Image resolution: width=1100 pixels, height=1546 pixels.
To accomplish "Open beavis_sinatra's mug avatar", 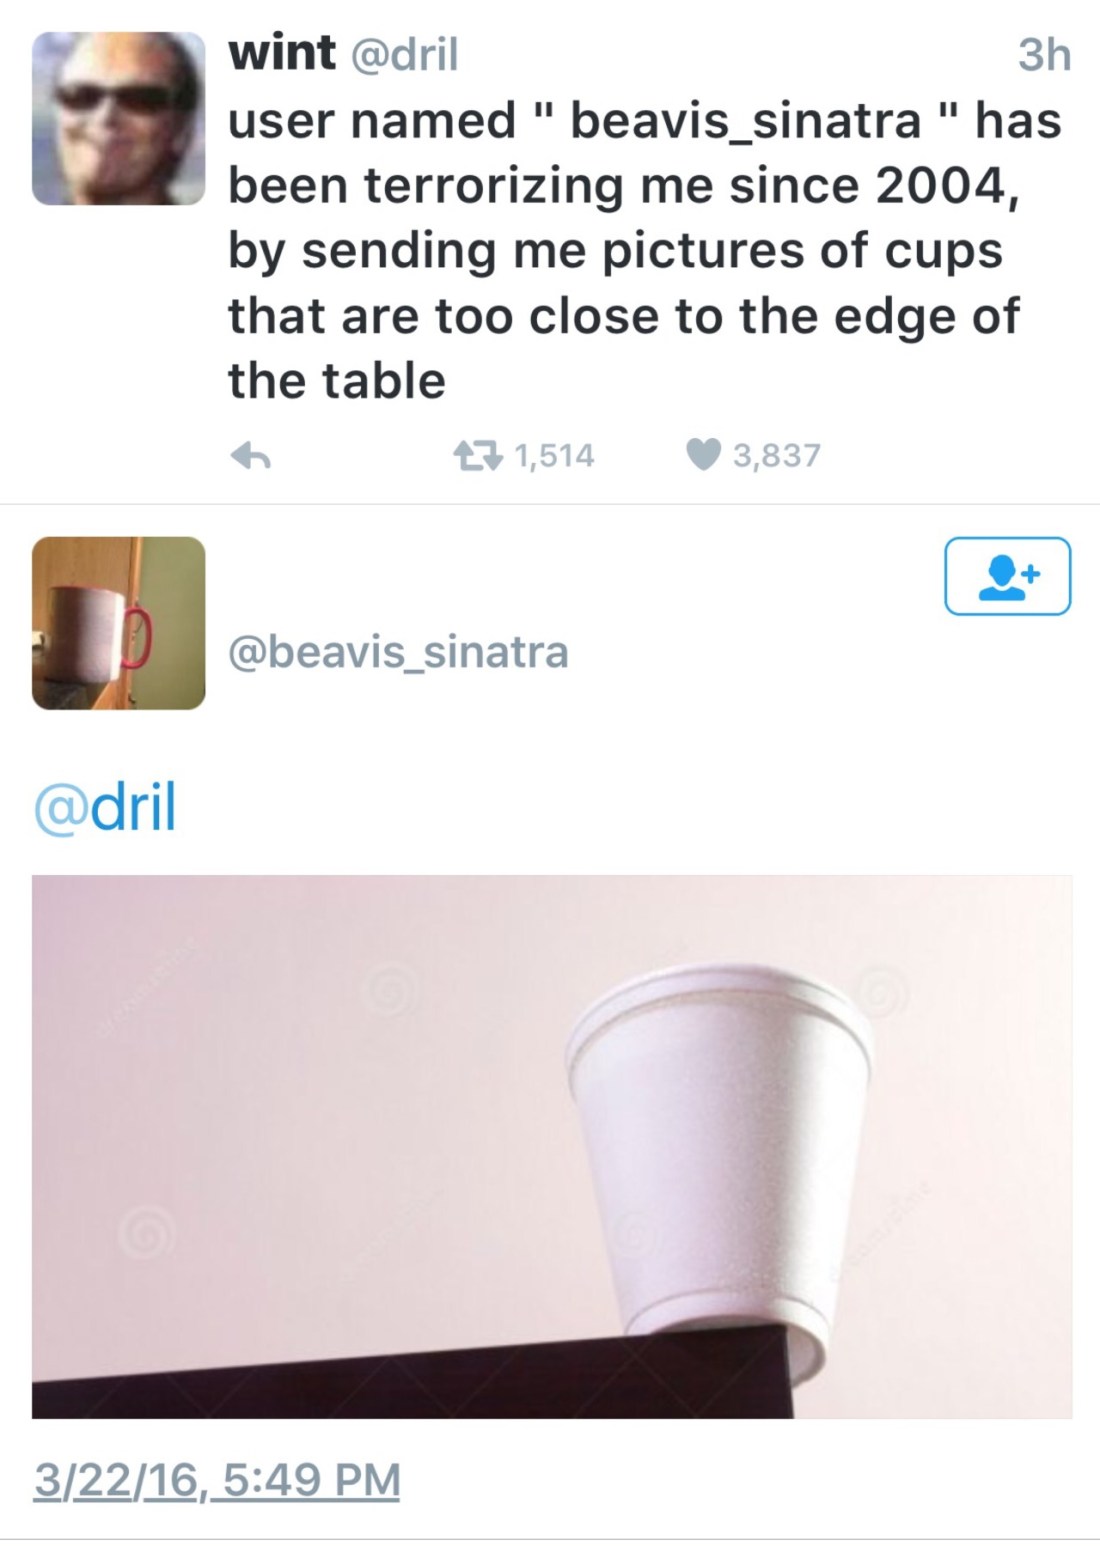I will (x=119, y=623).
